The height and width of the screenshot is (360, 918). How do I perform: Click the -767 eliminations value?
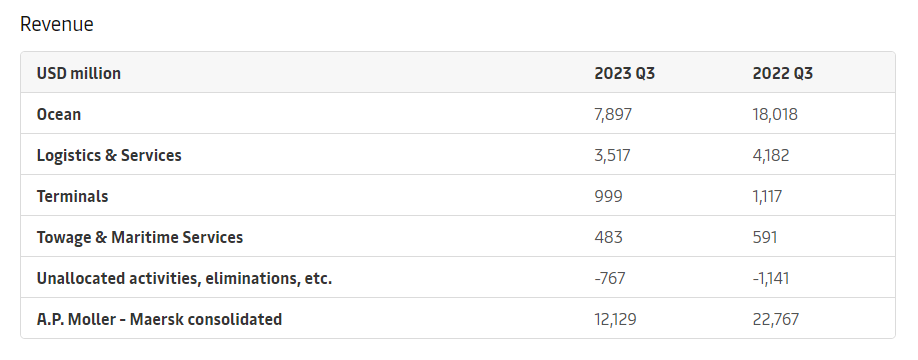tap(609, 278)
